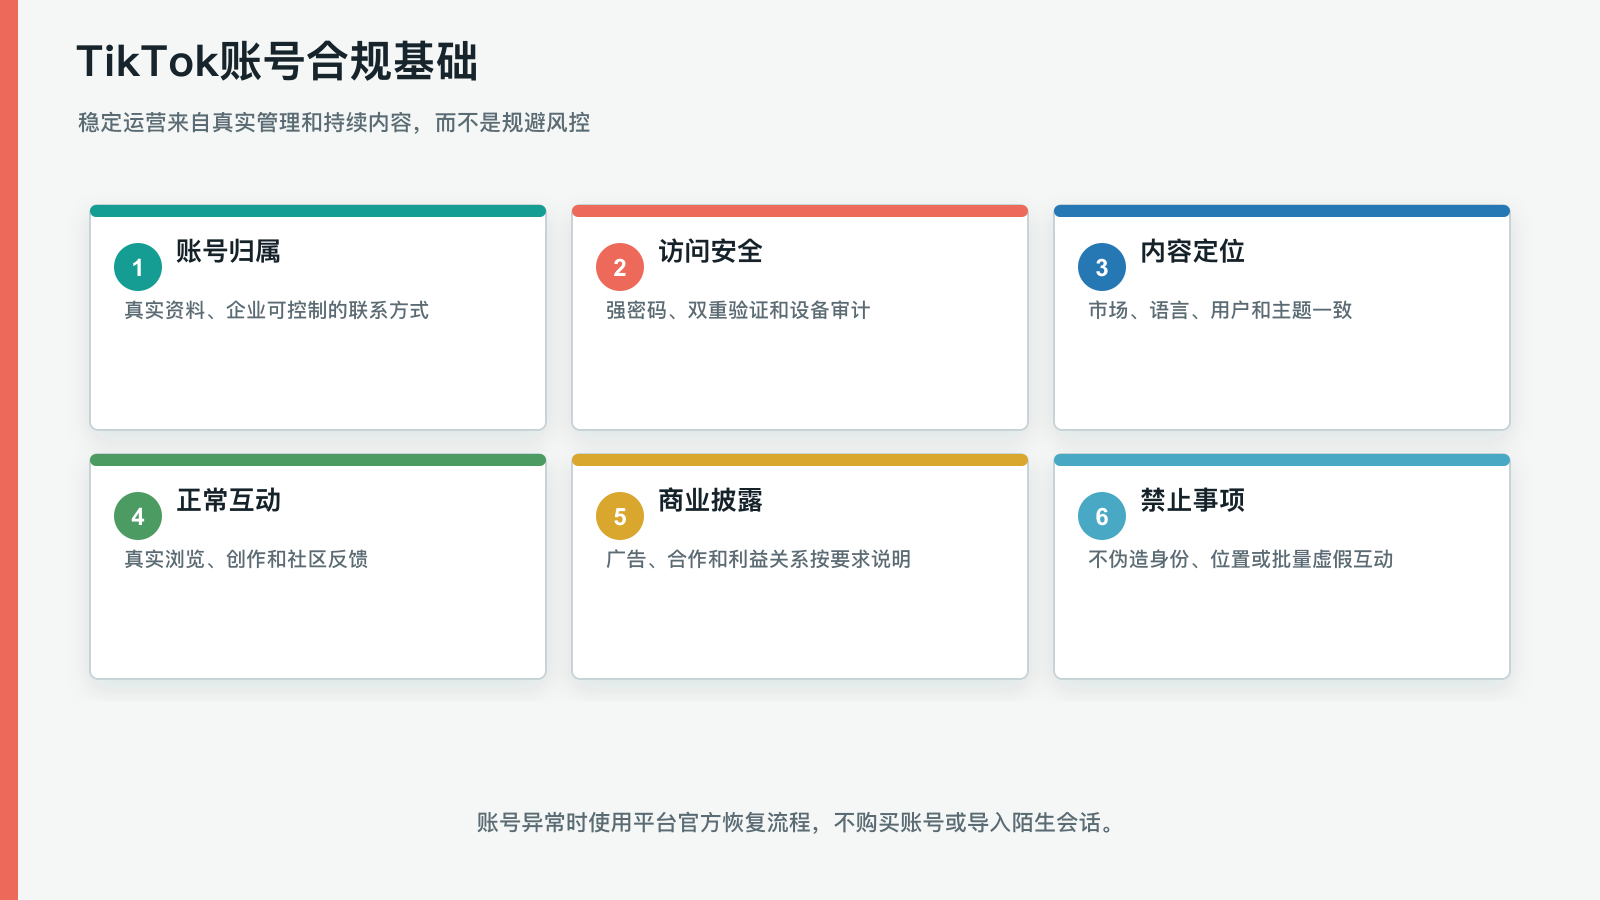Viewport: 1600px width, 900px height.
Task: Click the slide title TikTok账号合规基础
Action: 278,61
